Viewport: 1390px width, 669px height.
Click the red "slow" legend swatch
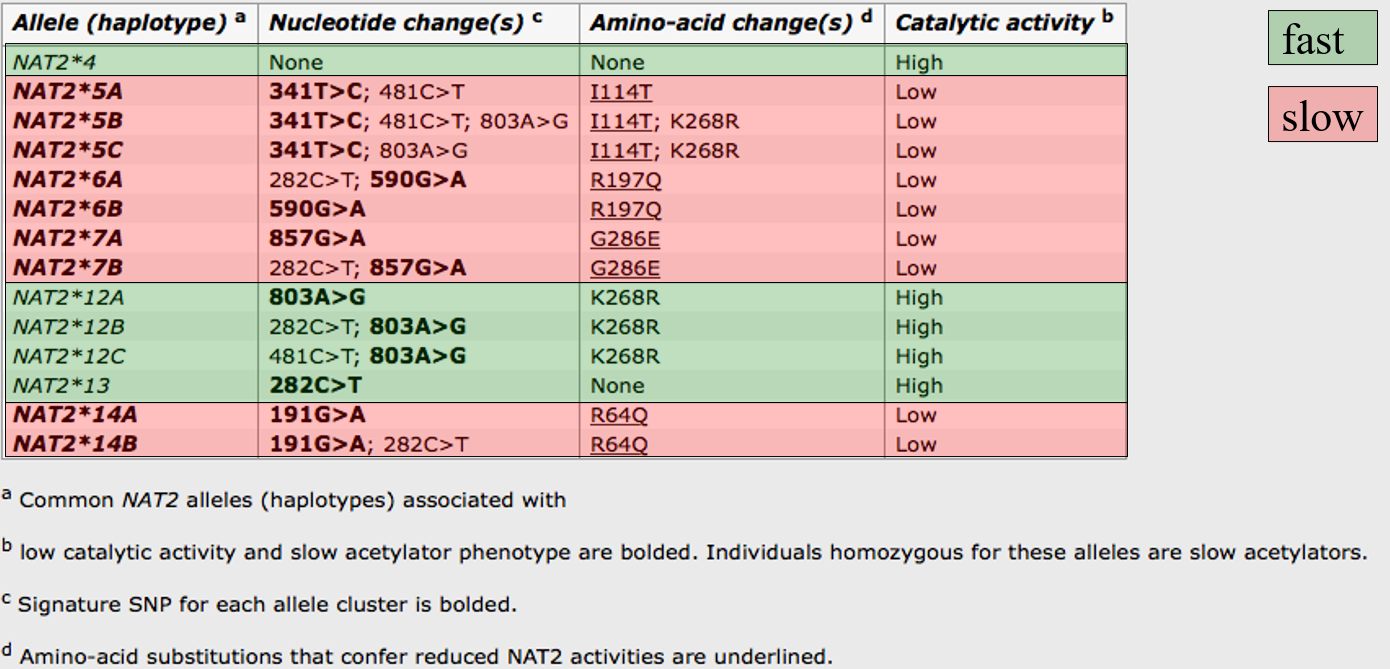tap(1321, 117)
